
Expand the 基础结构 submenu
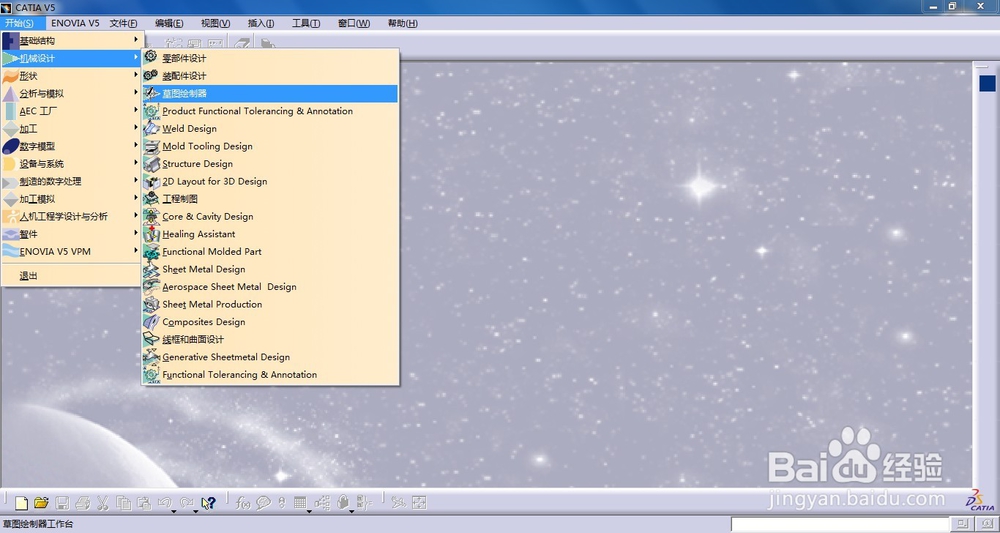(x=70, y=40)
